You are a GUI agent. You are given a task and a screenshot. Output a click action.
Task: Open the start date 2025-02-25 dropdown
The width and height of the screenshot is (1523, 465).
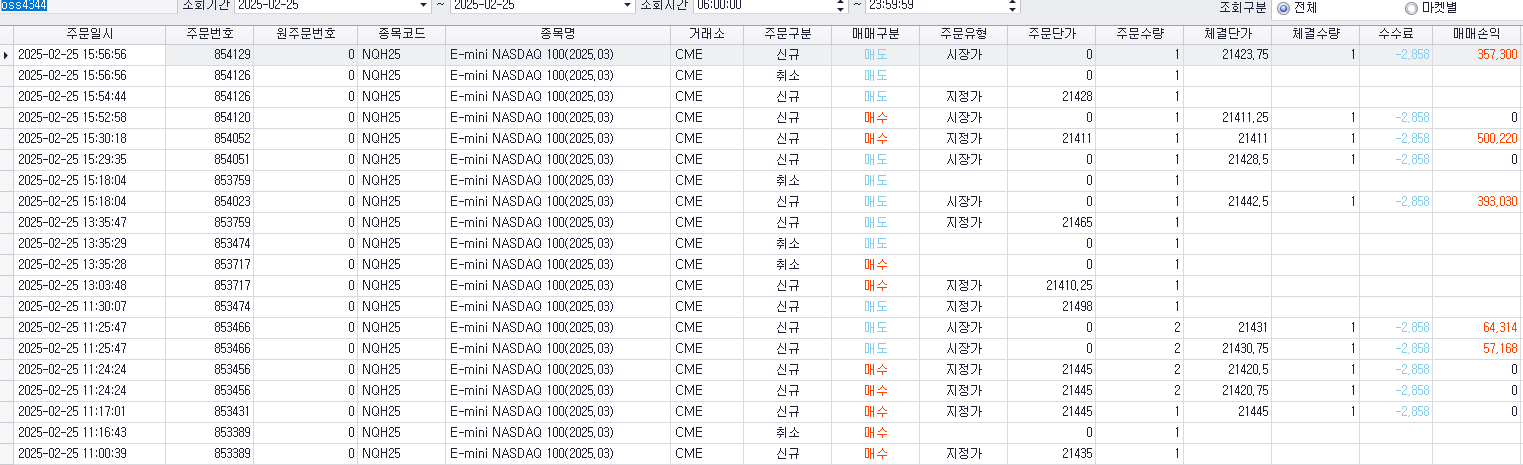pos(423,5)
